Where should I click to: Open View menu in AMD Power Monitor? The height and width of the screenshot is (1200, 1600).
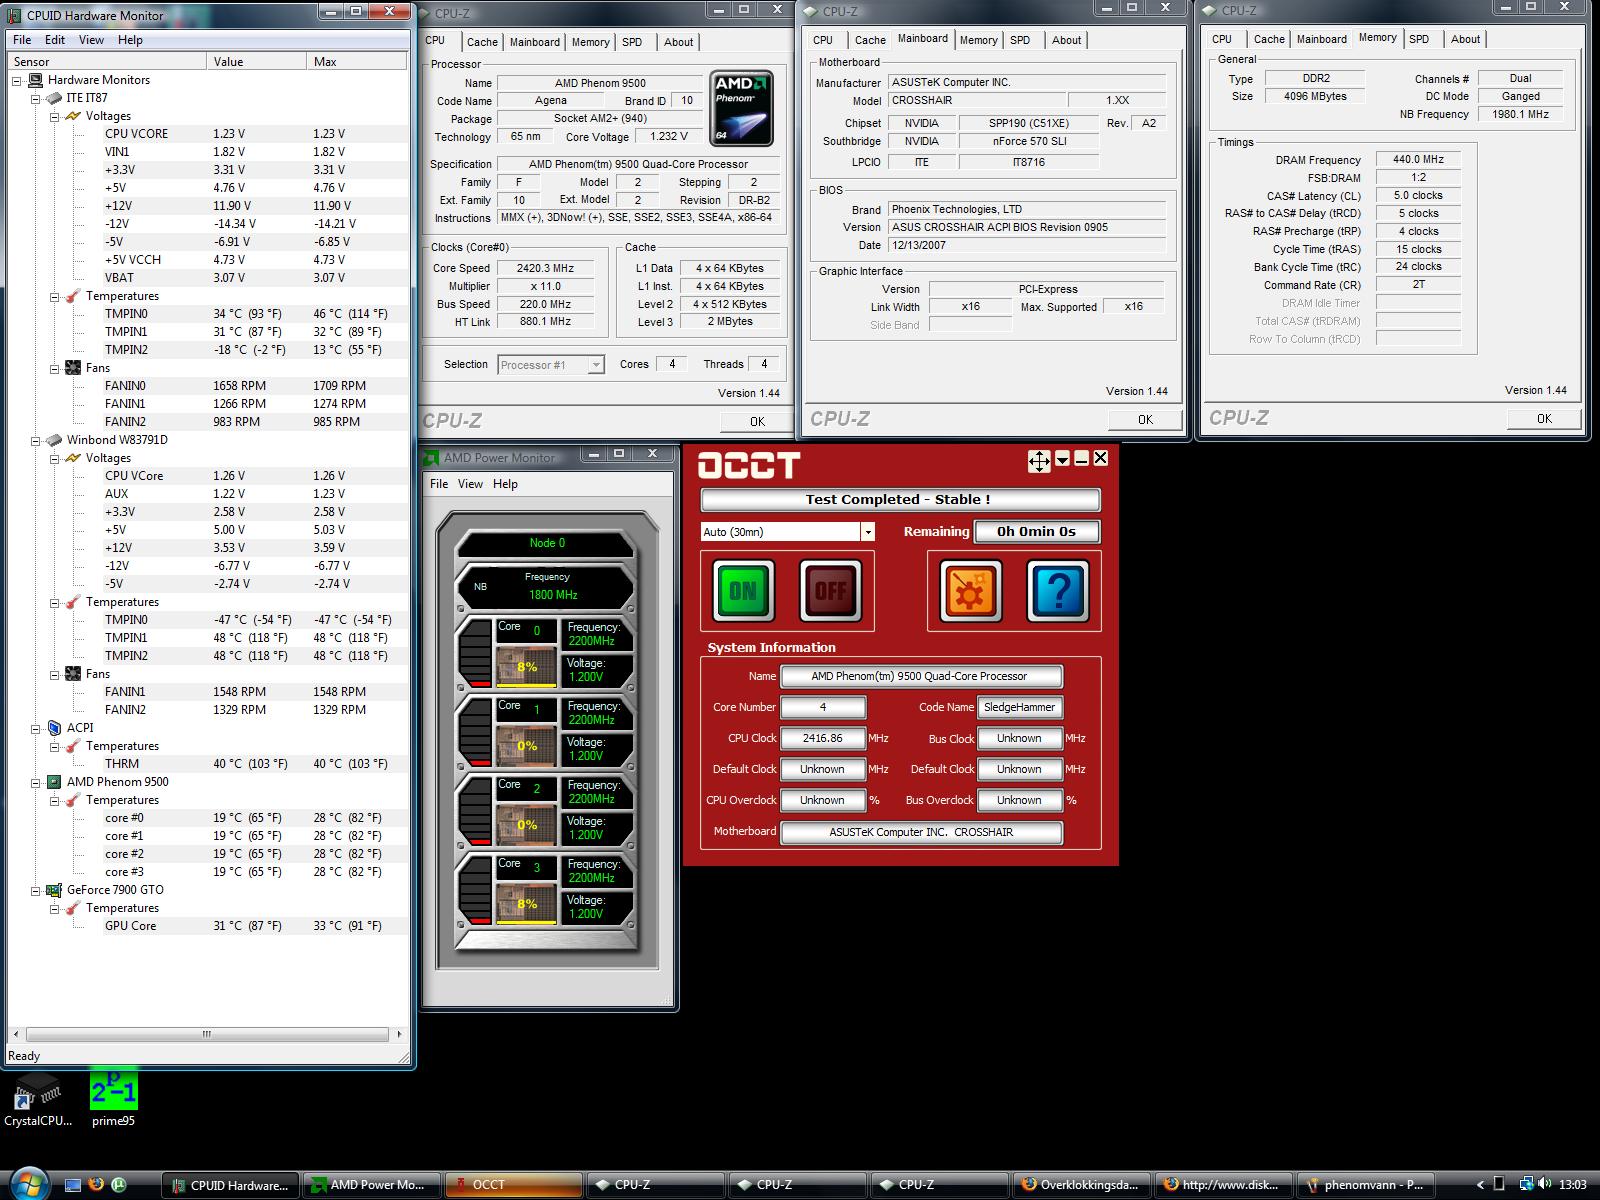[x=470, y=484]
